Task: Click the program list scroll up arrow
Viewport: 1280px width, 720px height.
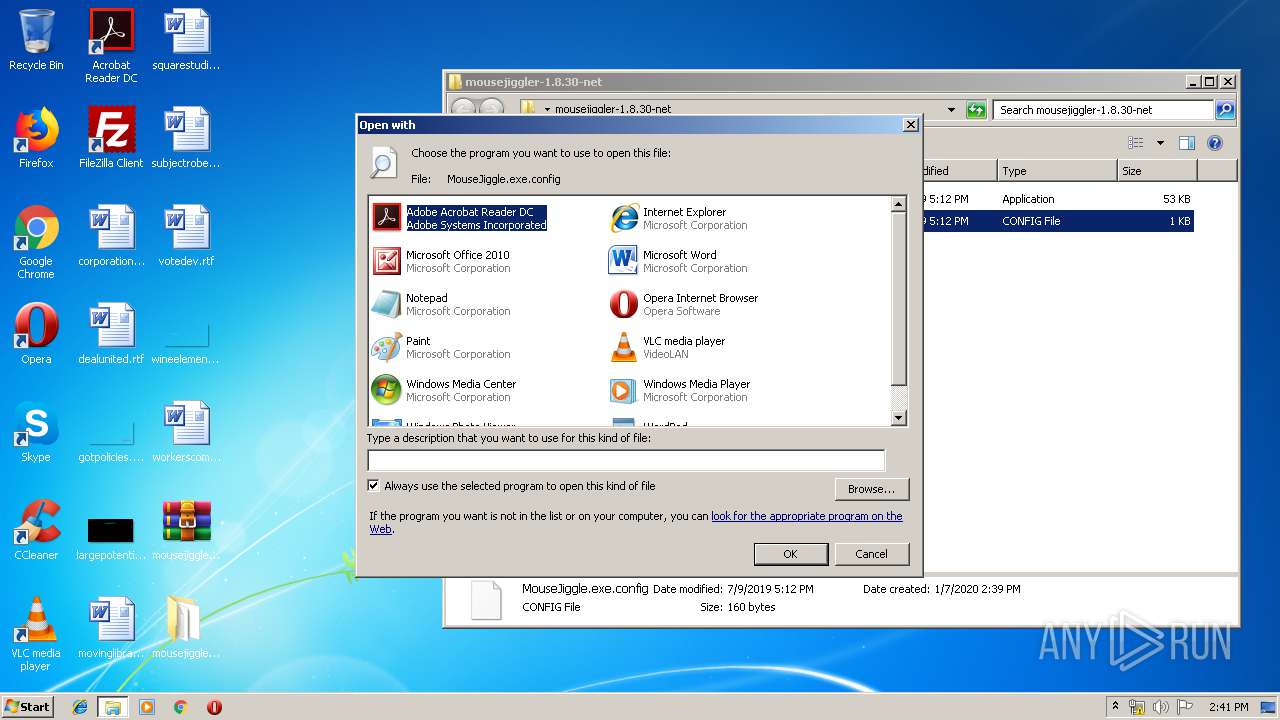Action: click(898, 204)
